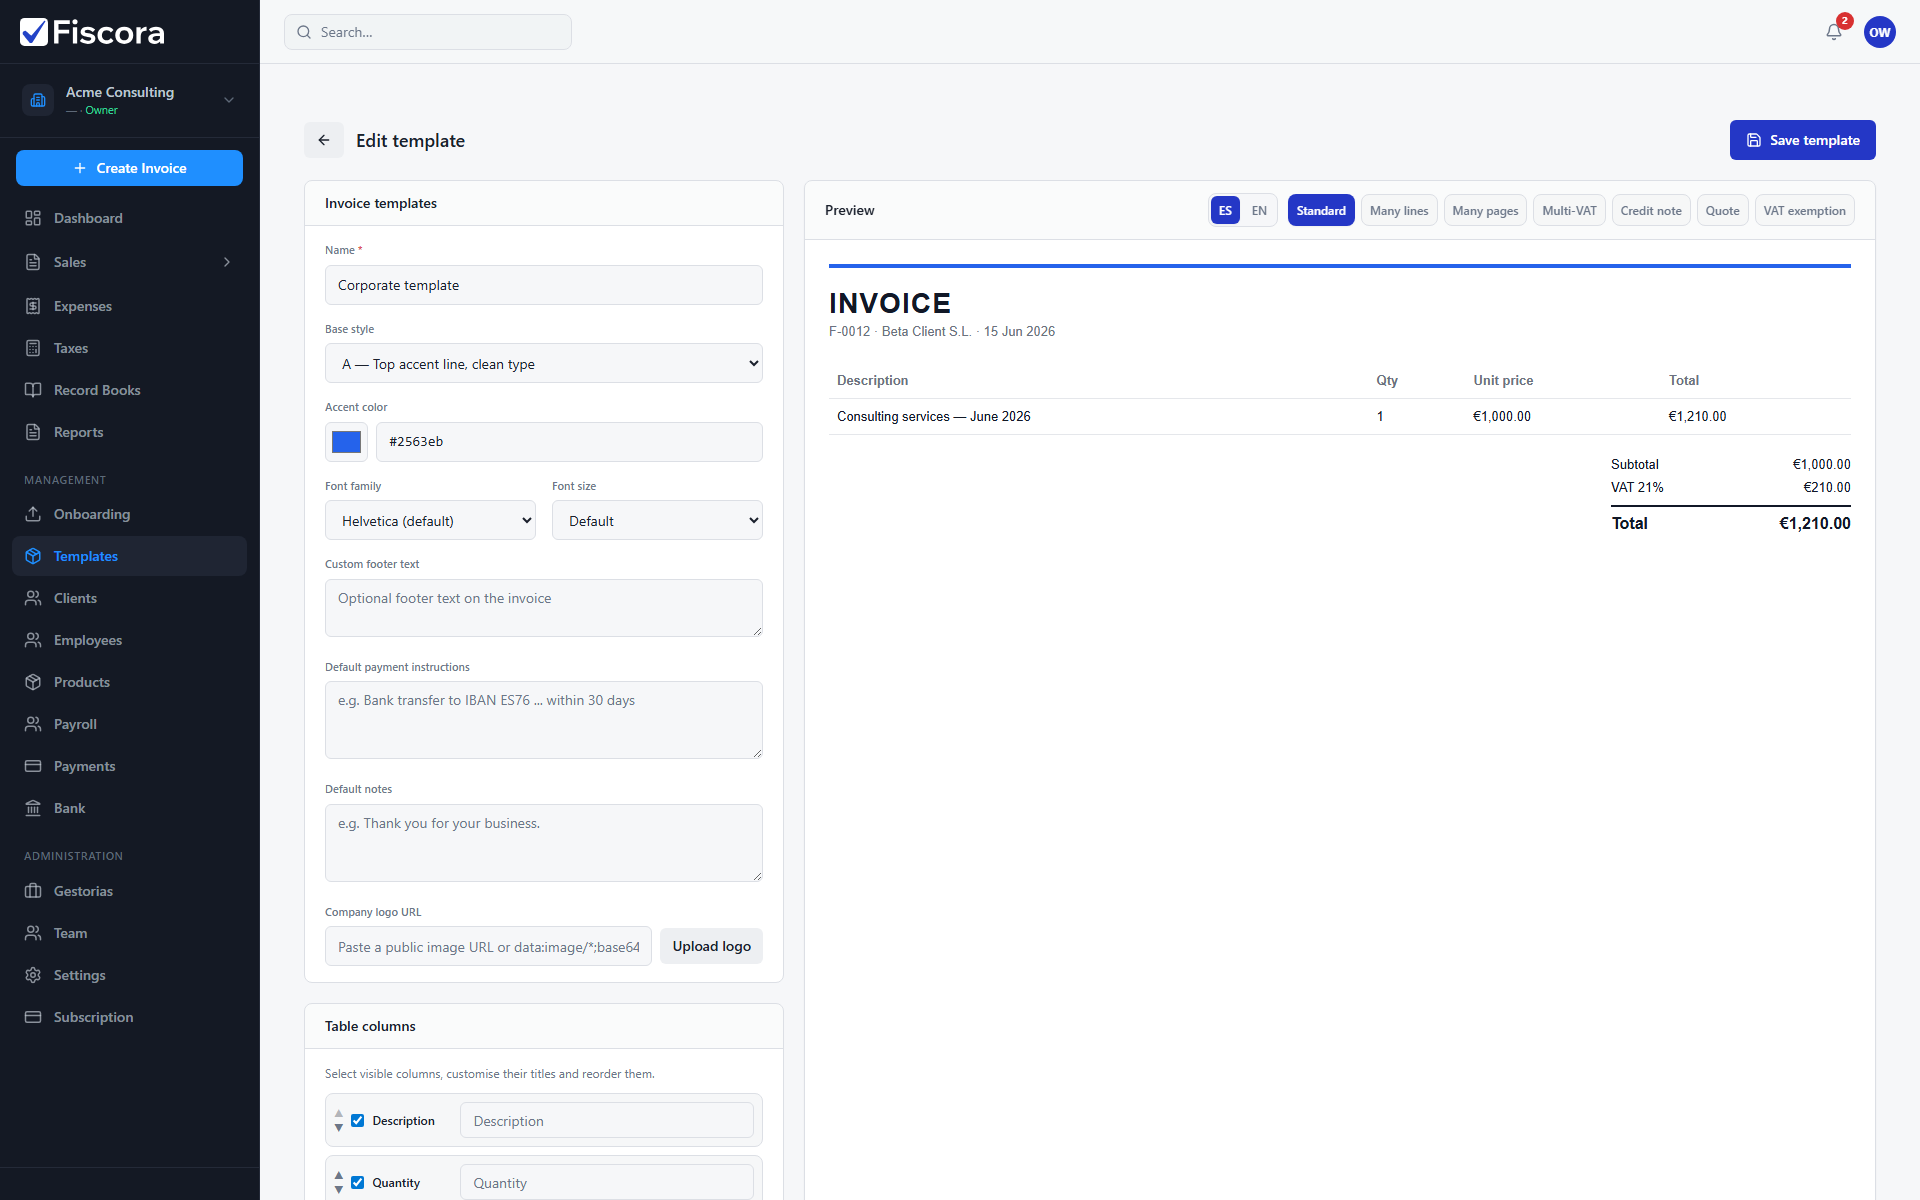This screenshot has width=1920, height=1200.
Task: Open the Font family dropdown
Action: click(x=430, y=521)
